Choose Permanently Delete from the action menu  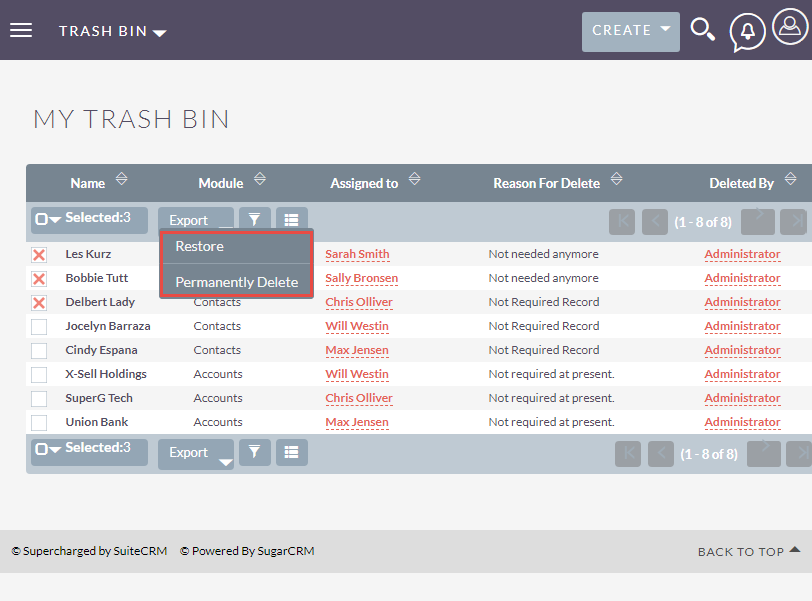tap(236, 281)
